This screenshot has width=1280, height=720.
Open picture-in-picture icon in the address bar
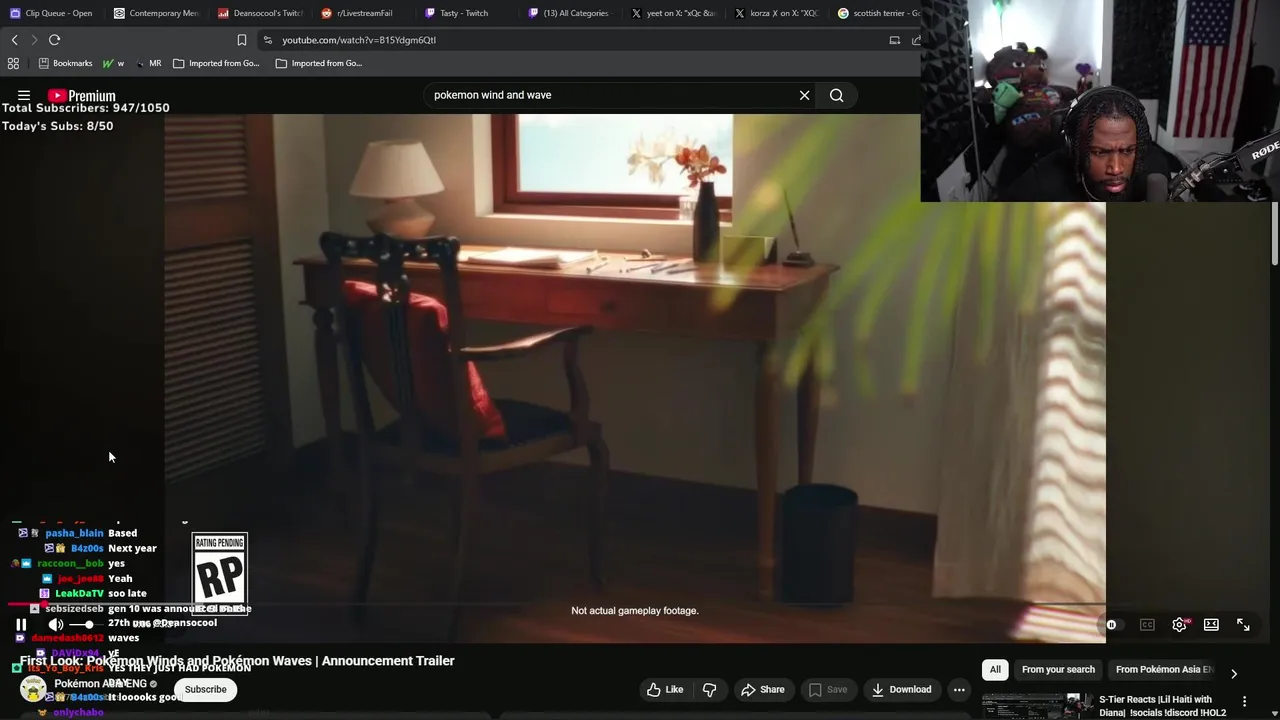tap(895, 40)
